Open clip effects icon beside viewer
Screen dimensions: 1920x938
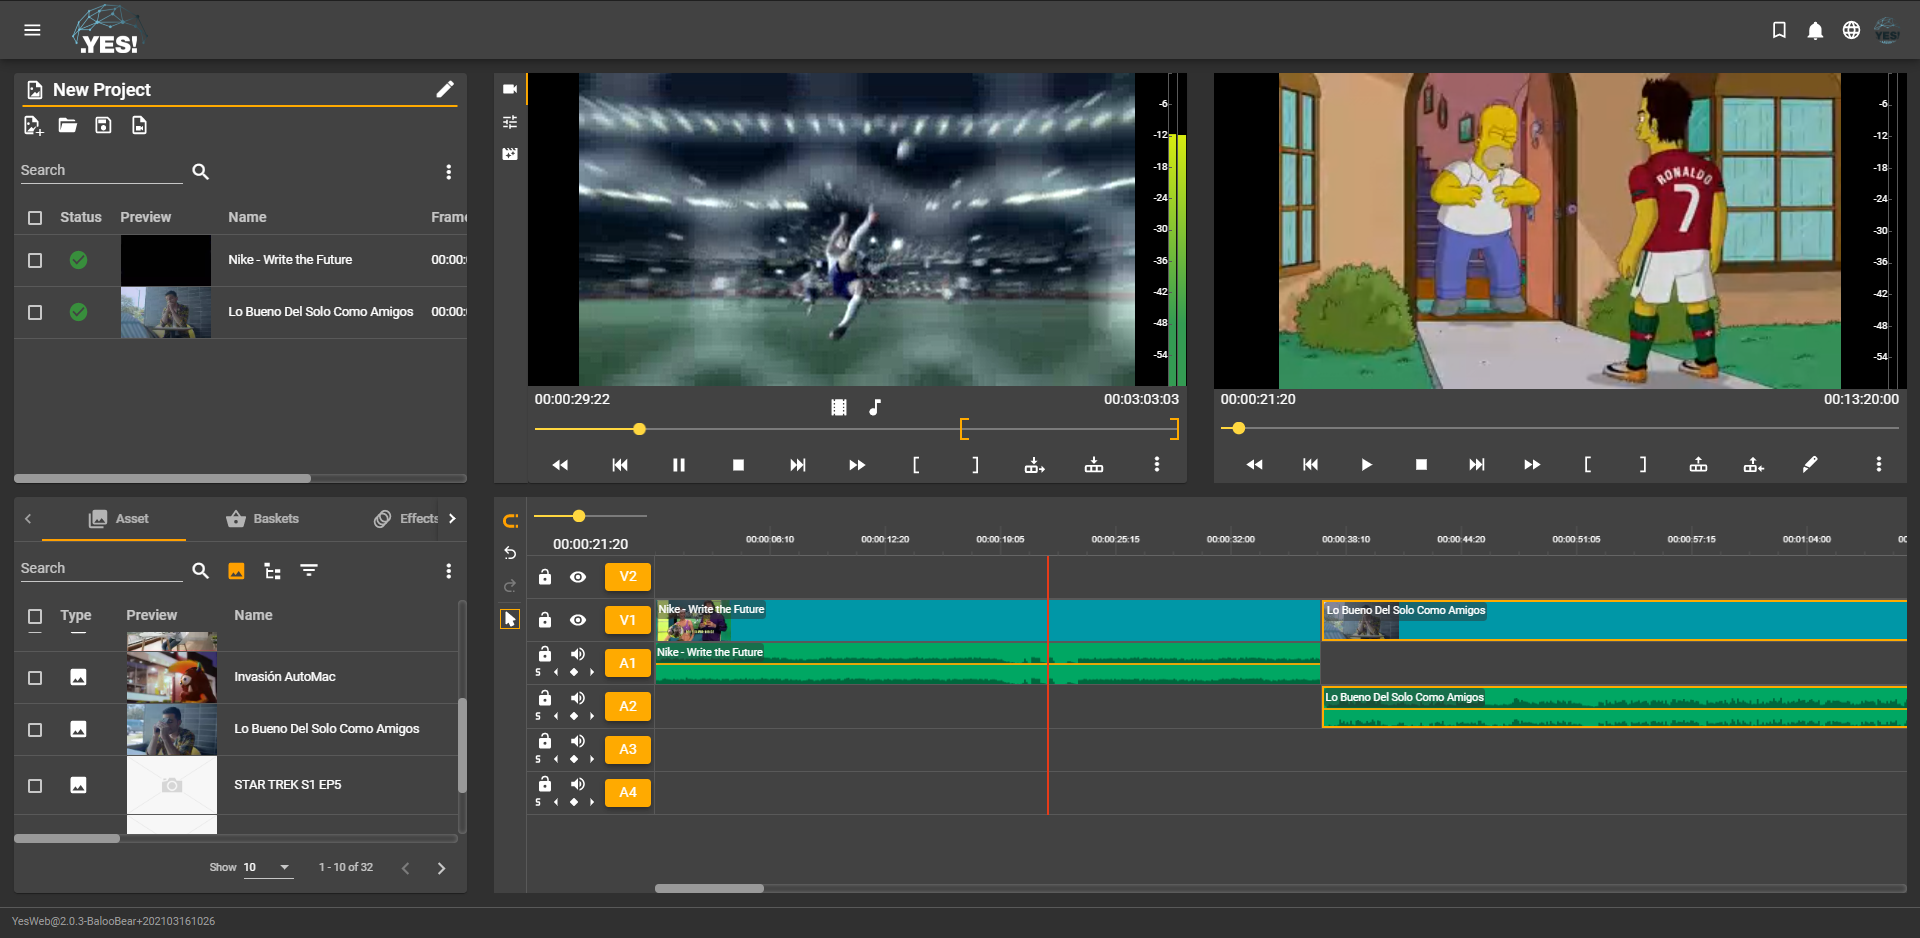[x=510, y=154]
